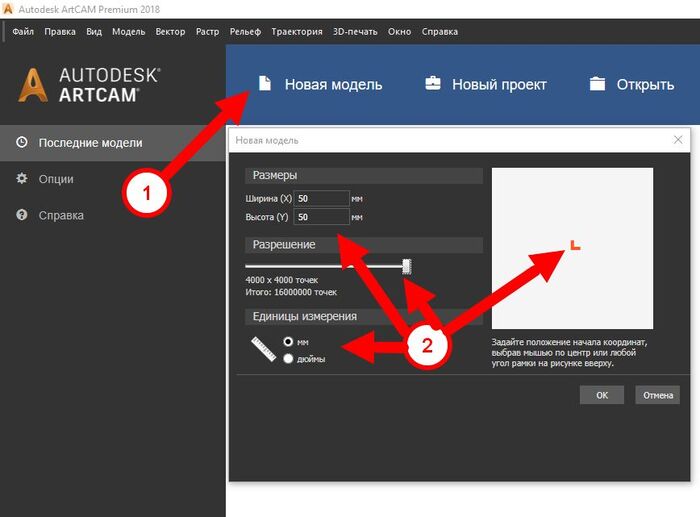
Task: Open the Файл menu
Action: 23,32
